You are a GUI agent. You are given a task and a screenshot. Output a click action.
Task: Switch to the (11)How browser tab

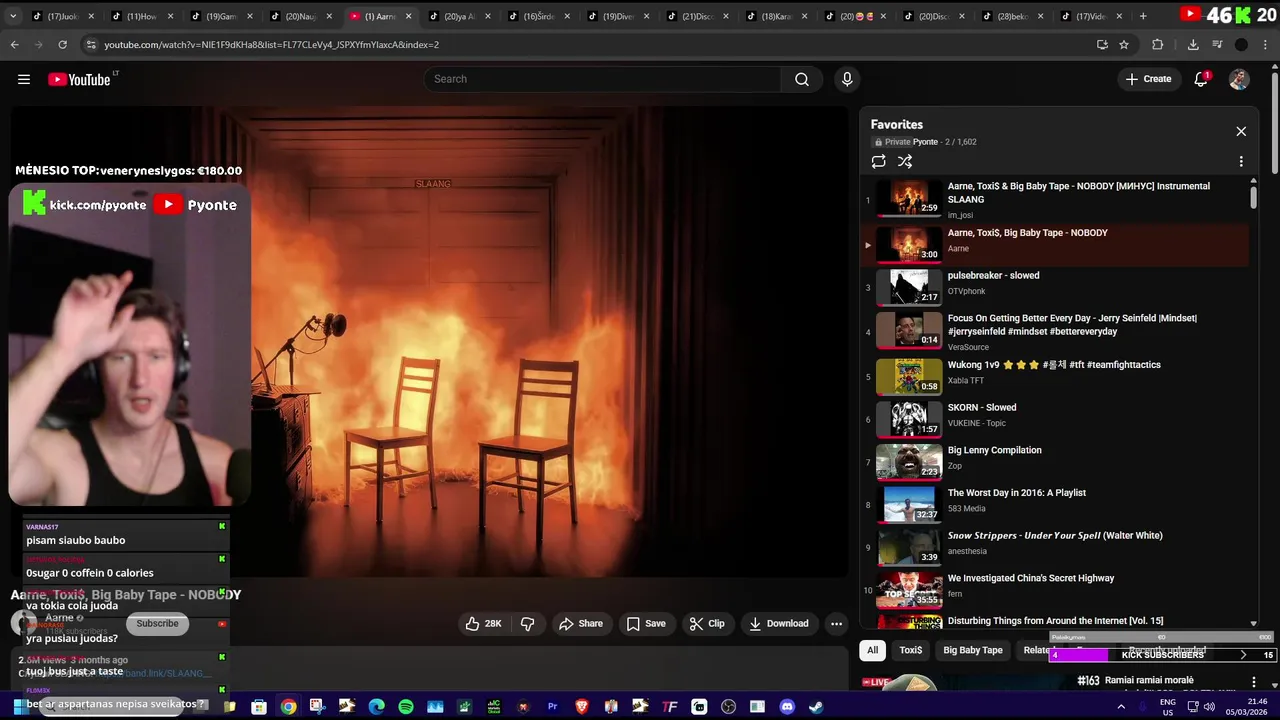[x=141, y=16]
